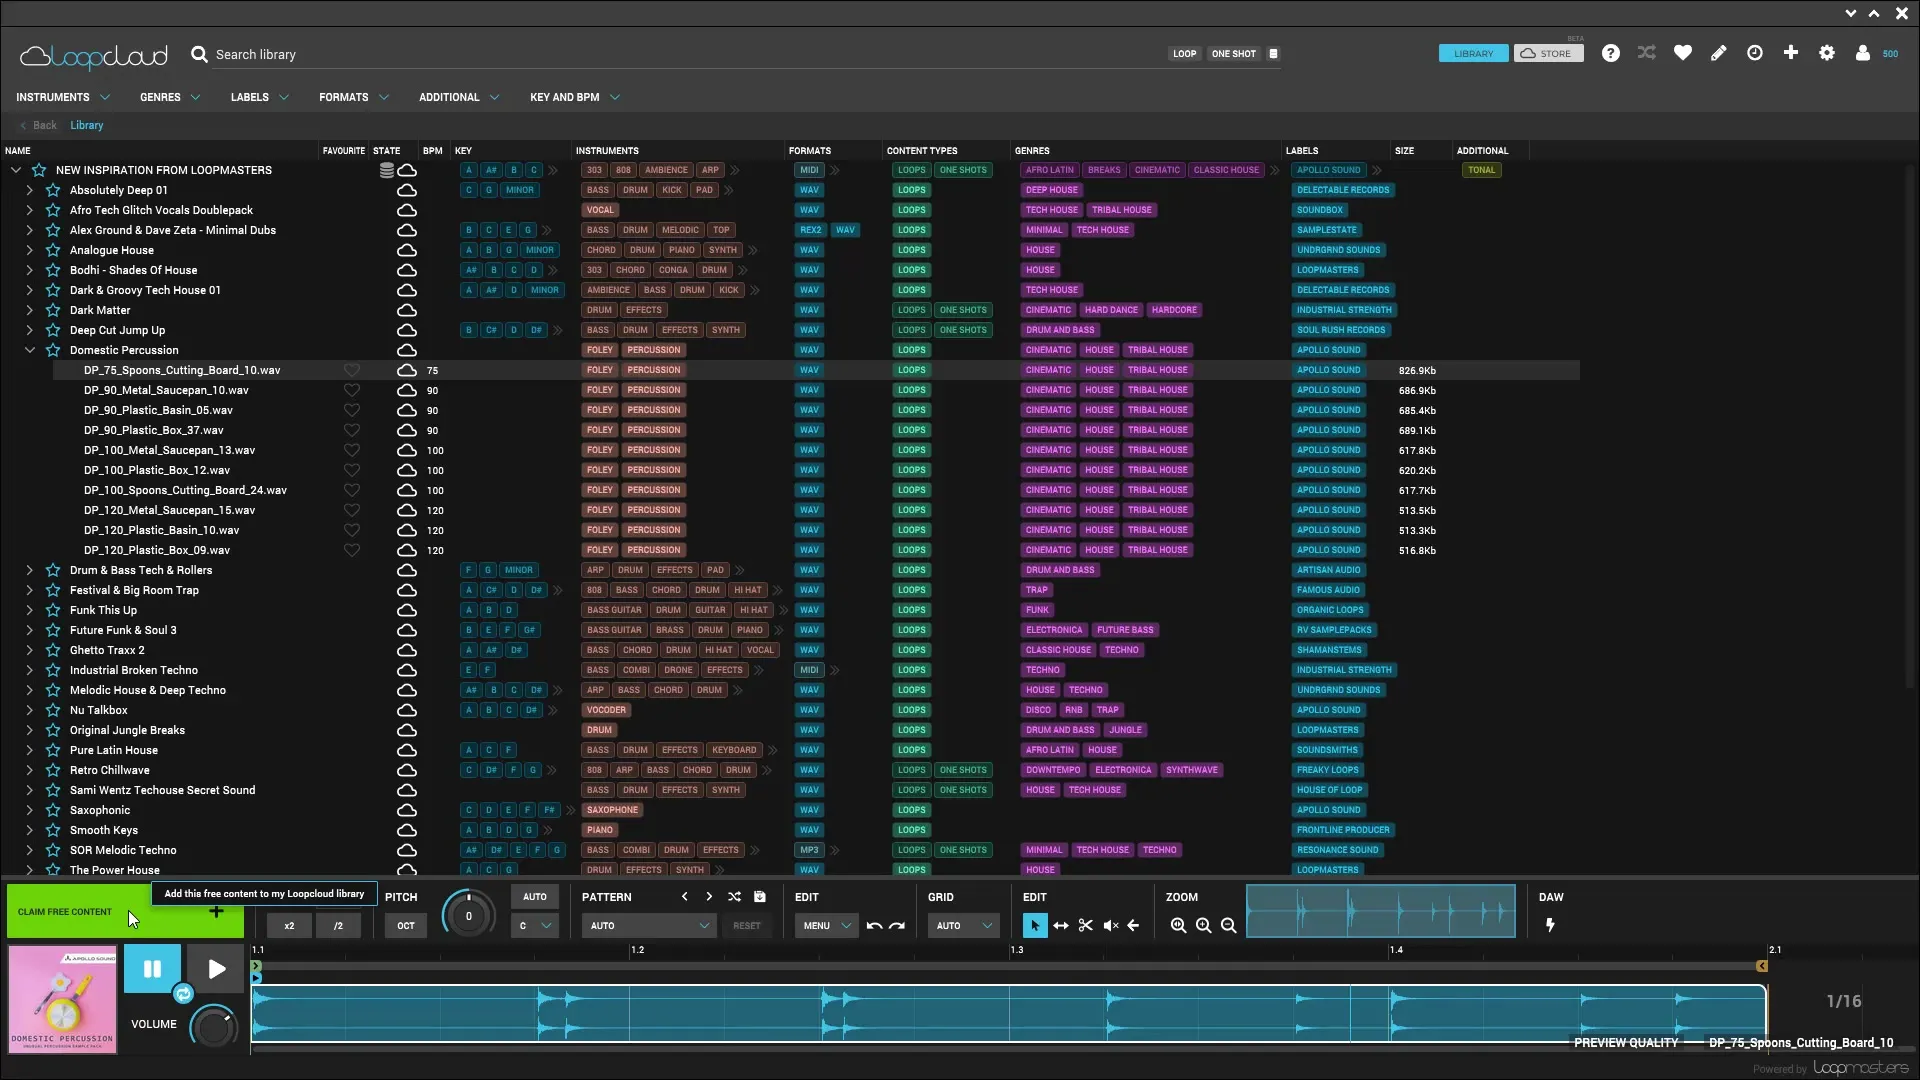Select the reverse left-arrow tool
Viewport: 1920px width, 1080px height.
1133,925
